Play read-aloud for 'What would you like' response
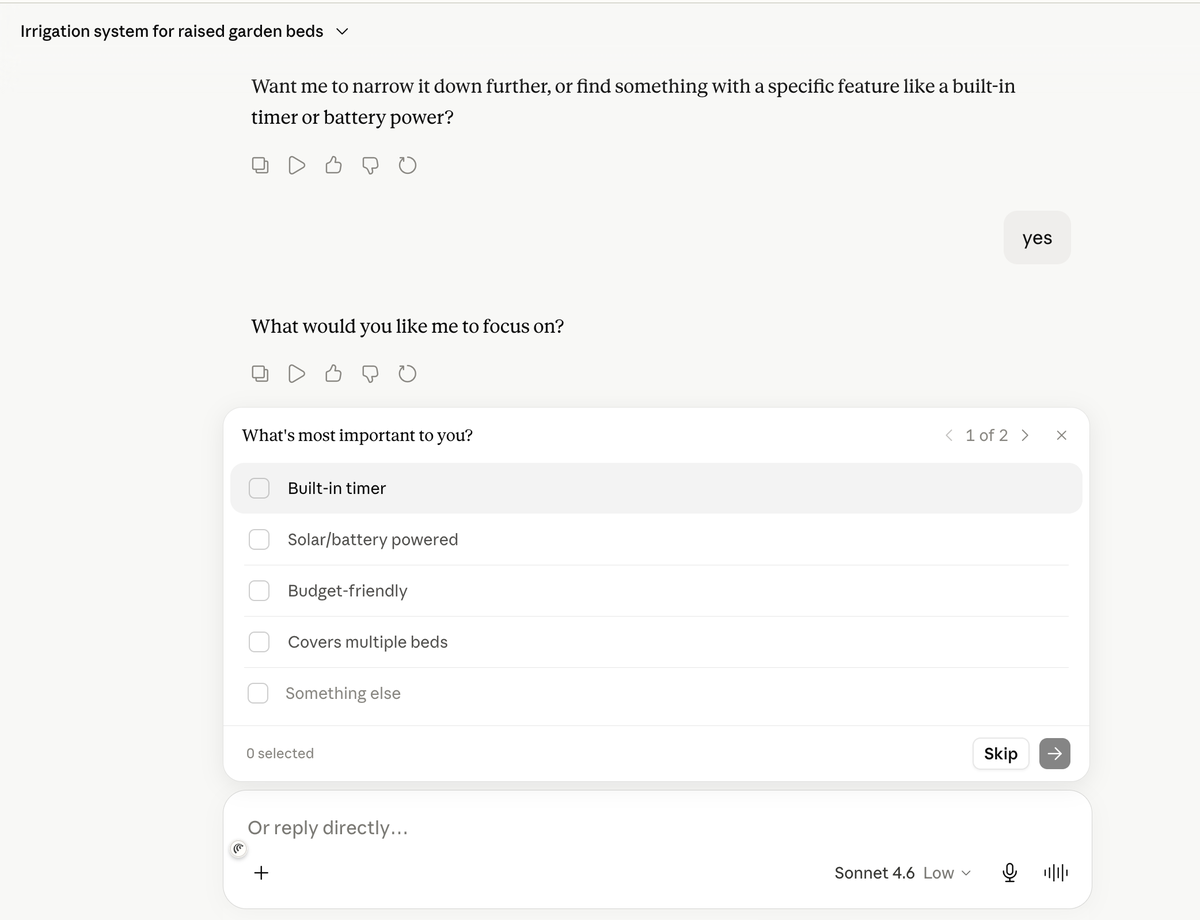Image resolution: width=1200 pixels, height=920 pixels. pos(297,374)
